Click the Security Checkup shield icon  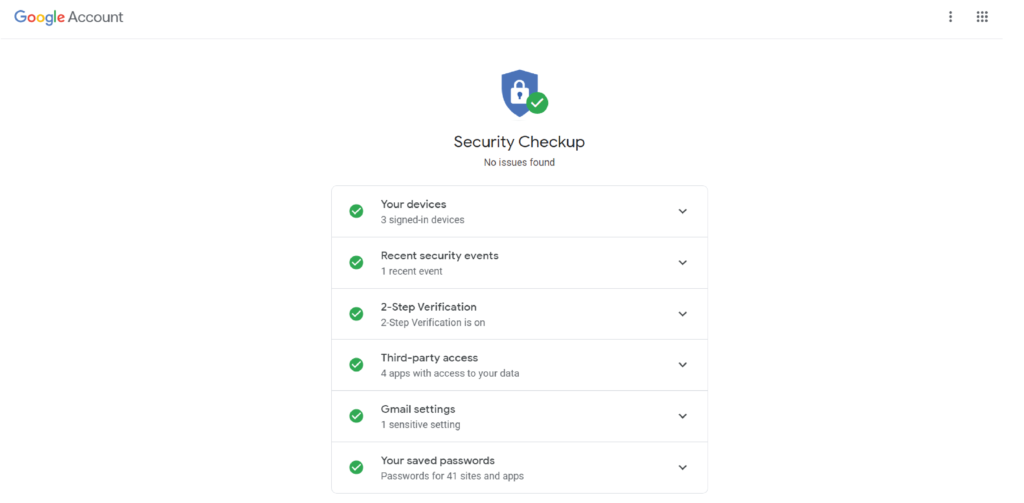click(524, 93)
